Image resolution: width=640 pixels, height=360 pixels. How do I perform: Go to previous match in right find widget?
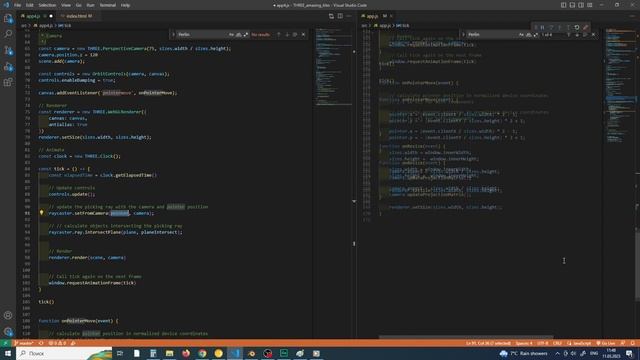(569, 35)
